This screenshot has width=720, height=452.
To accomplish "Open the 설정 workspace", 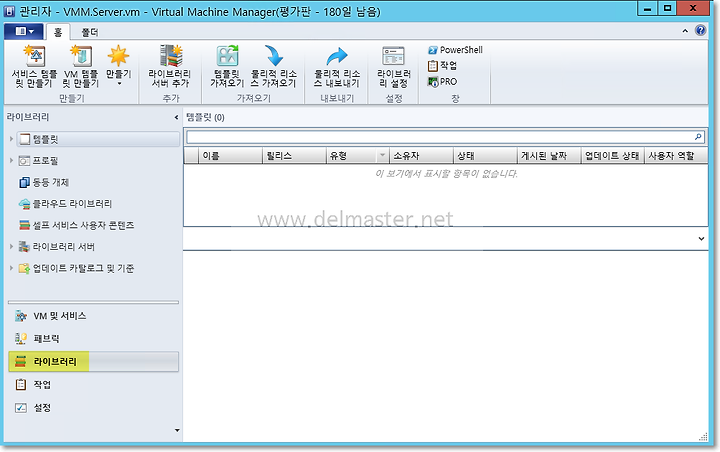I will tap(93, 407).
